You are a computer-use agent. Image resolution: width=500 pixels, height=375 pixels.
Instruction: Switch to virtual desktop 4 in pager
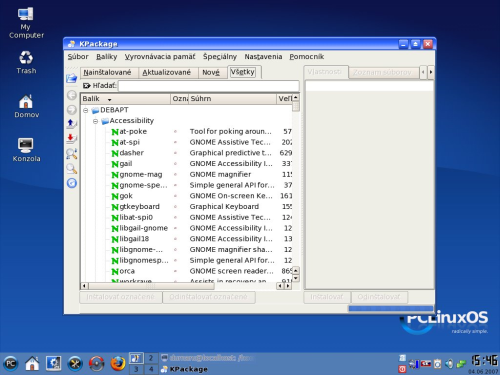pyautogui.click(x=151, y=369)
